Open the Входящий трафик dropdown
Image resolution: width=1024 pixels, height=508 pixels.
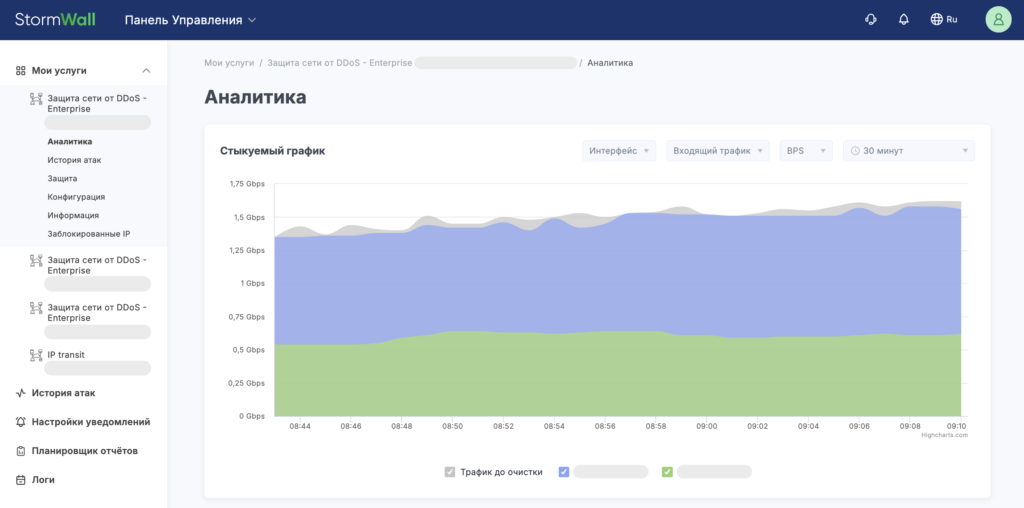click(x=718, y=151)
